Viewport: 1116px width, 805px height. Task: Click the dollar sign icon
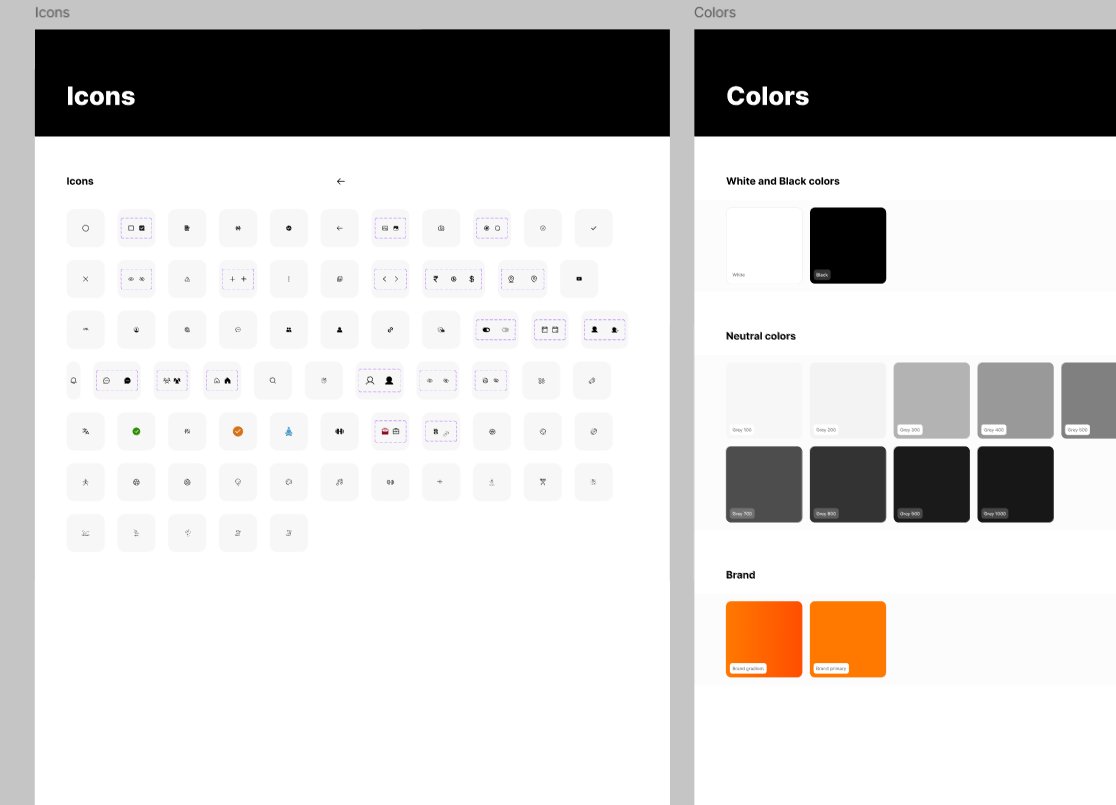471,279
